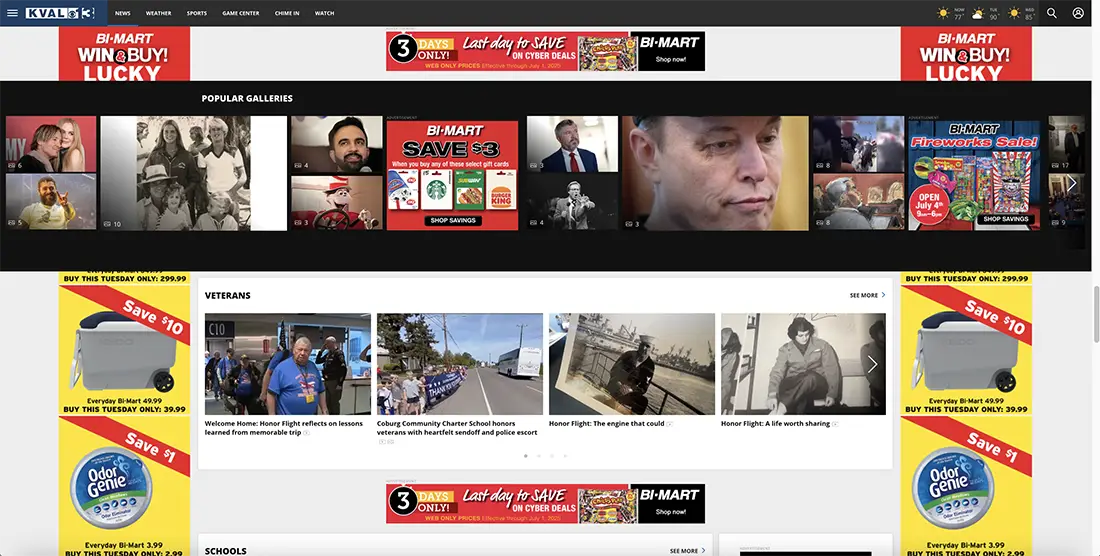Open the Sports menu
The width and height of the screenshot is (1100, 556).
pyautogui.click(x=196, y=13)
